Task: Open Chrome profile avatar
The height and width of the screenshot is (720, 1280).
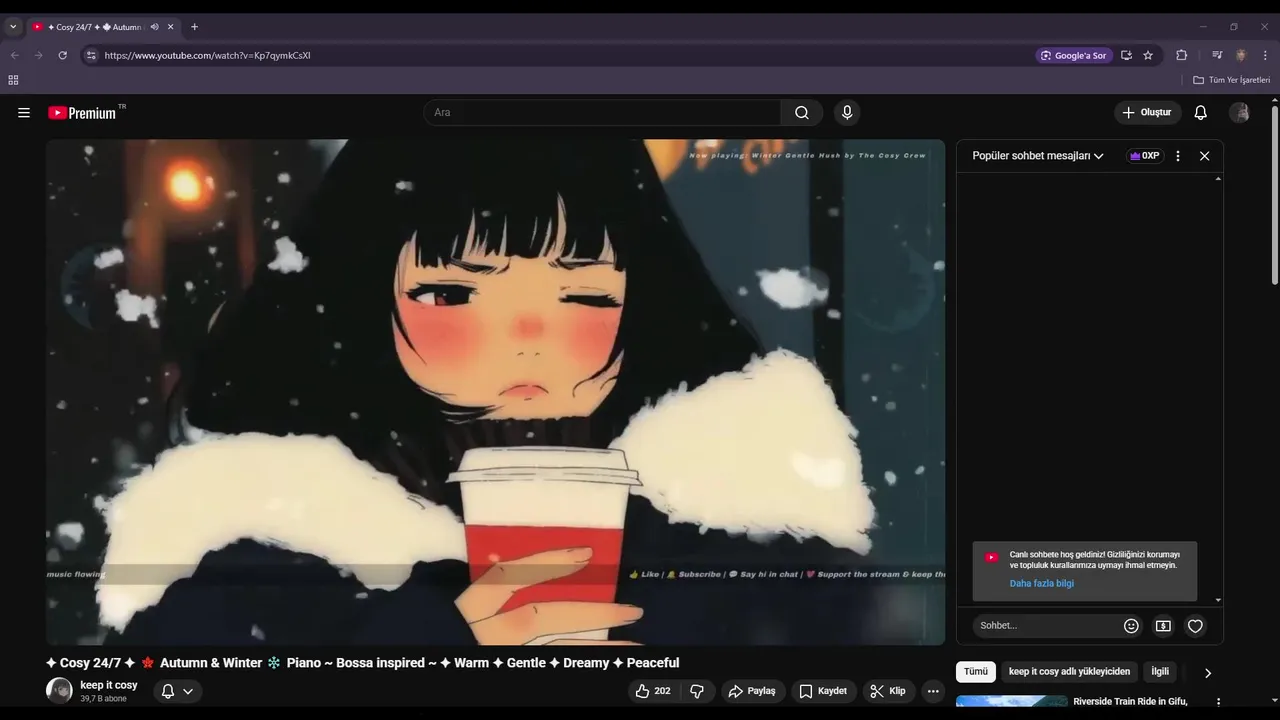Action: pyautogui.click(x=1241, y=55)
